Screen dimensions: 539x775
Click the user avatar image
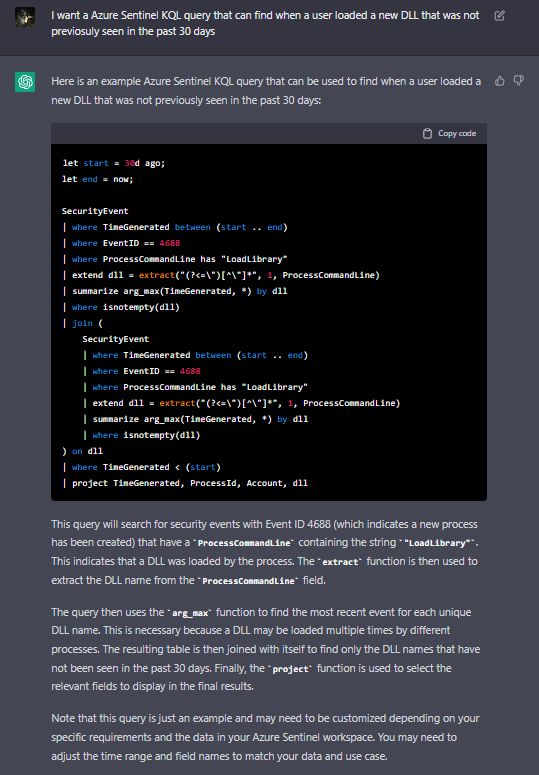pos(25,17)
